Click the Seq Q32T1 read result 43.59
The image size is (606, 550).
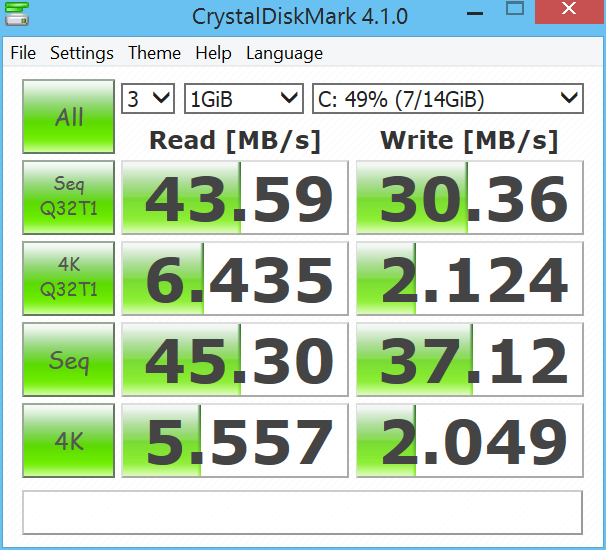235,198
